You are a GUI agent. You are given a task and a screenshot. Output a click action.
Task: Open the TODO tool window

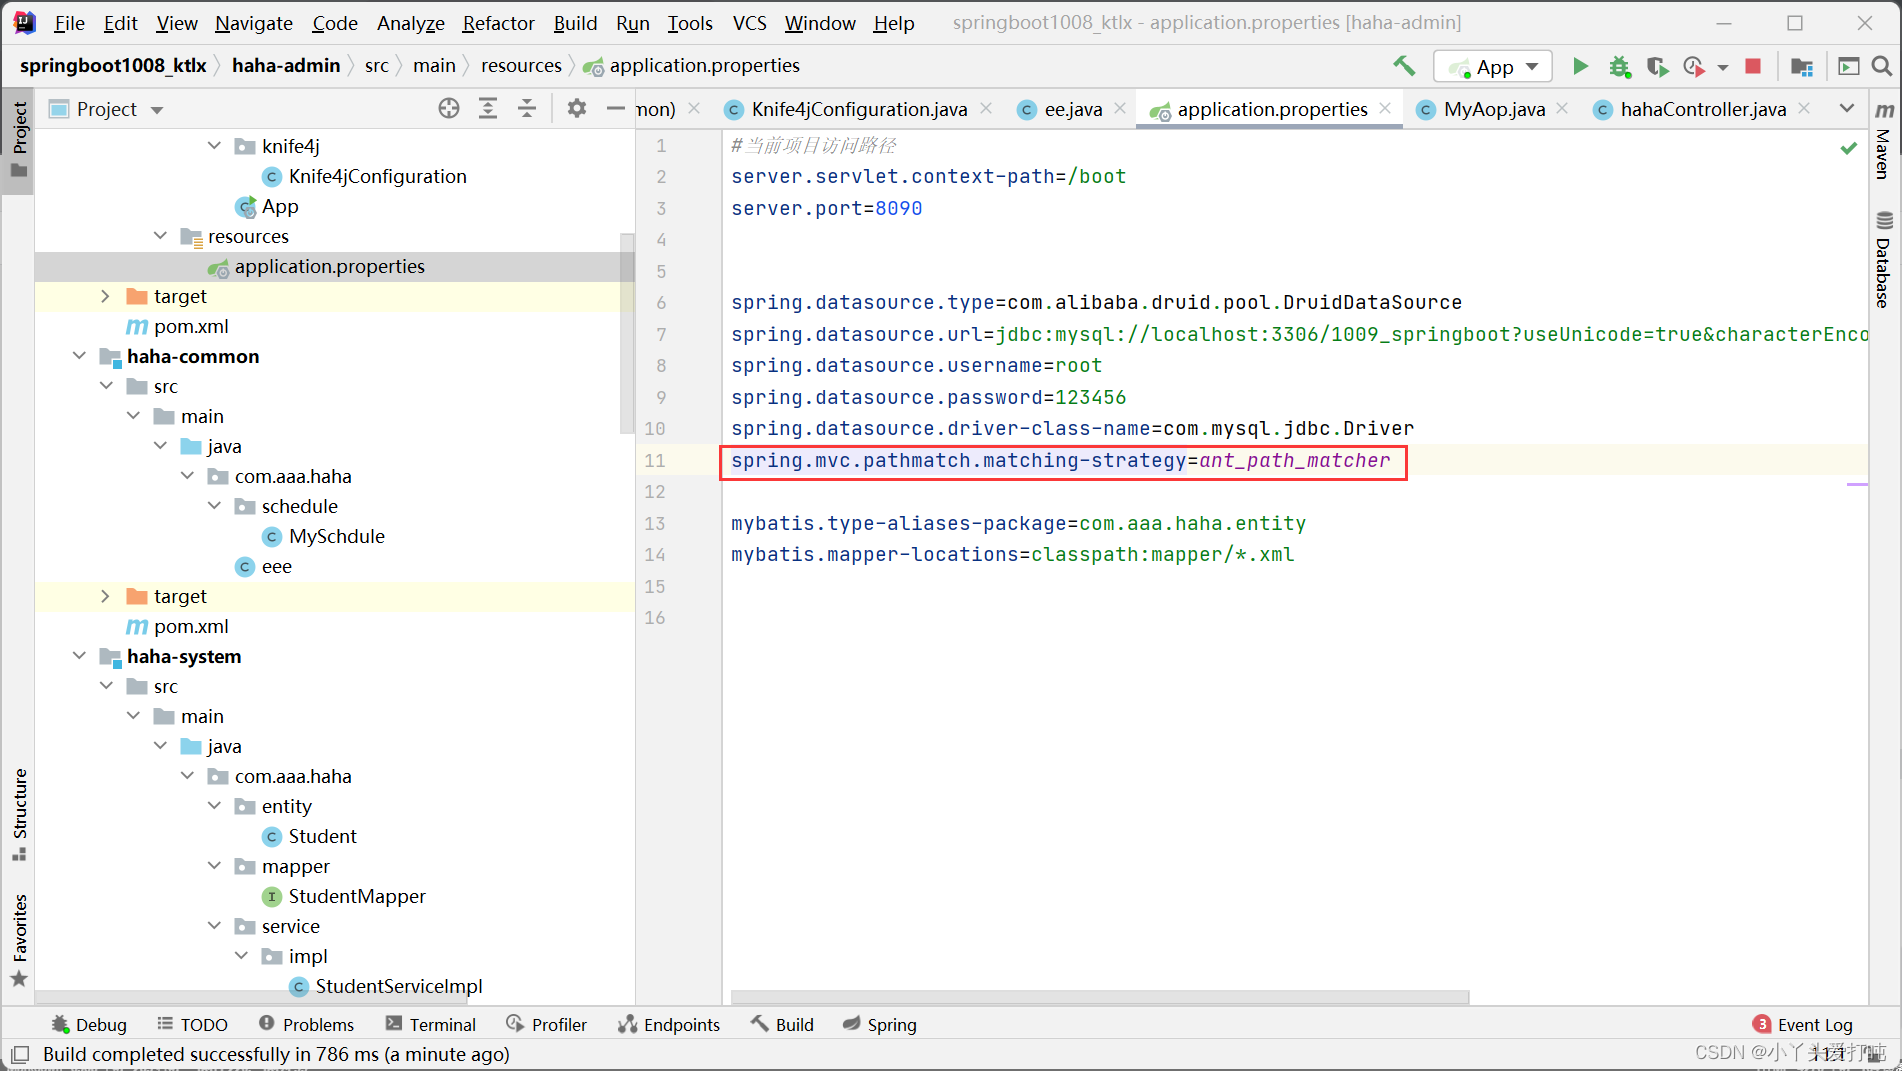click(x=193, y=1024)
